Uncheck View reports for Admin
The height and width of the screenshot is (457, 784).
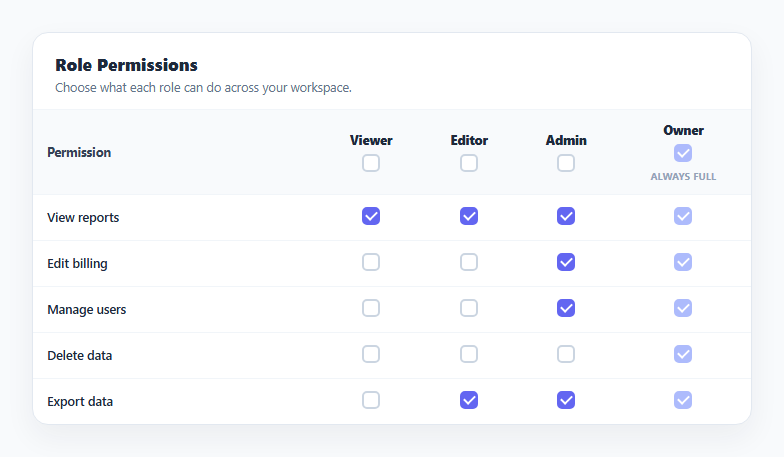[566, 216]
